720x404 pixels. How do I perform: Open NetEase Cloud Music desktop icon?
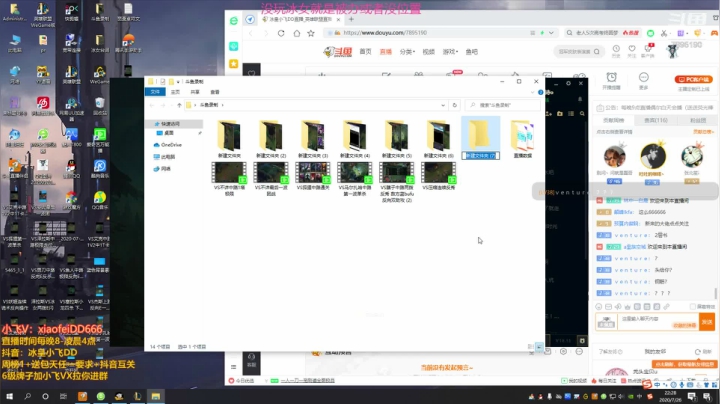coord(43,107)
